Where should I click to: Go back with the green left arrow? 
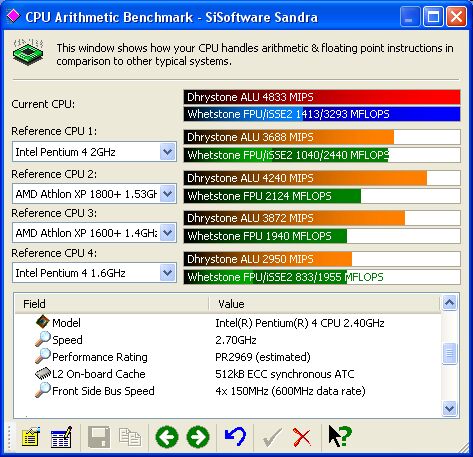coord(167,437)
